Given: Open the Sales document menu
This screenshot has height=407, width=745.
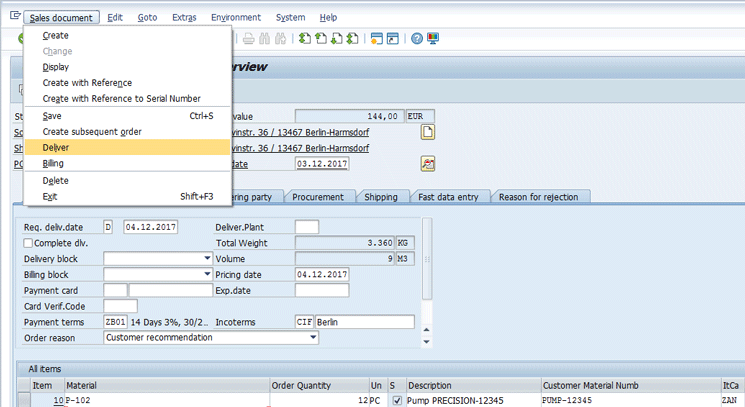Looking at the screenshot, I should click(61, 18).
